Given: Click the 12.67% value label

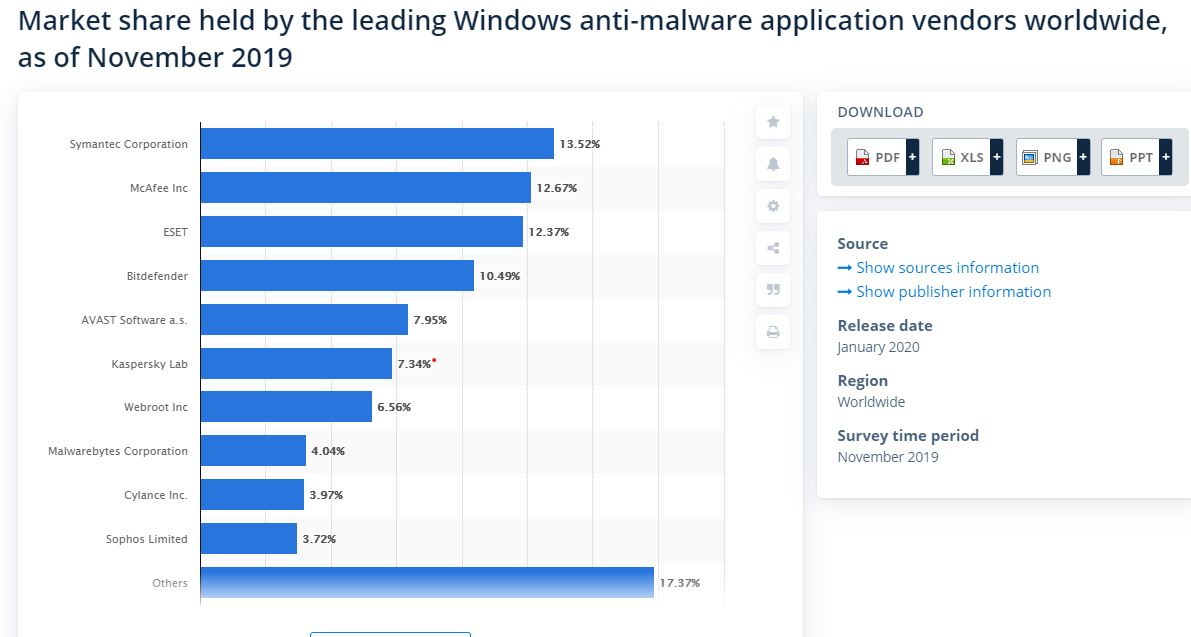Looking at the screenshot, I should pos(557,188).
